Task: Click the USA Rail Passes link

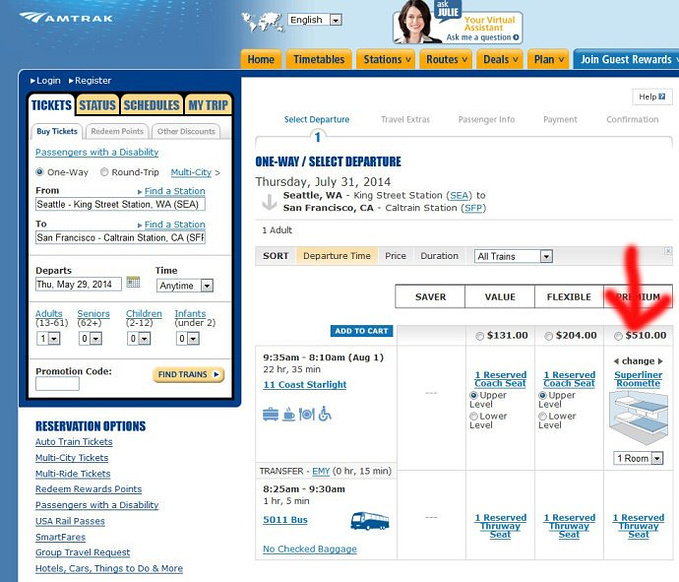Action: (x=70, y=521)
